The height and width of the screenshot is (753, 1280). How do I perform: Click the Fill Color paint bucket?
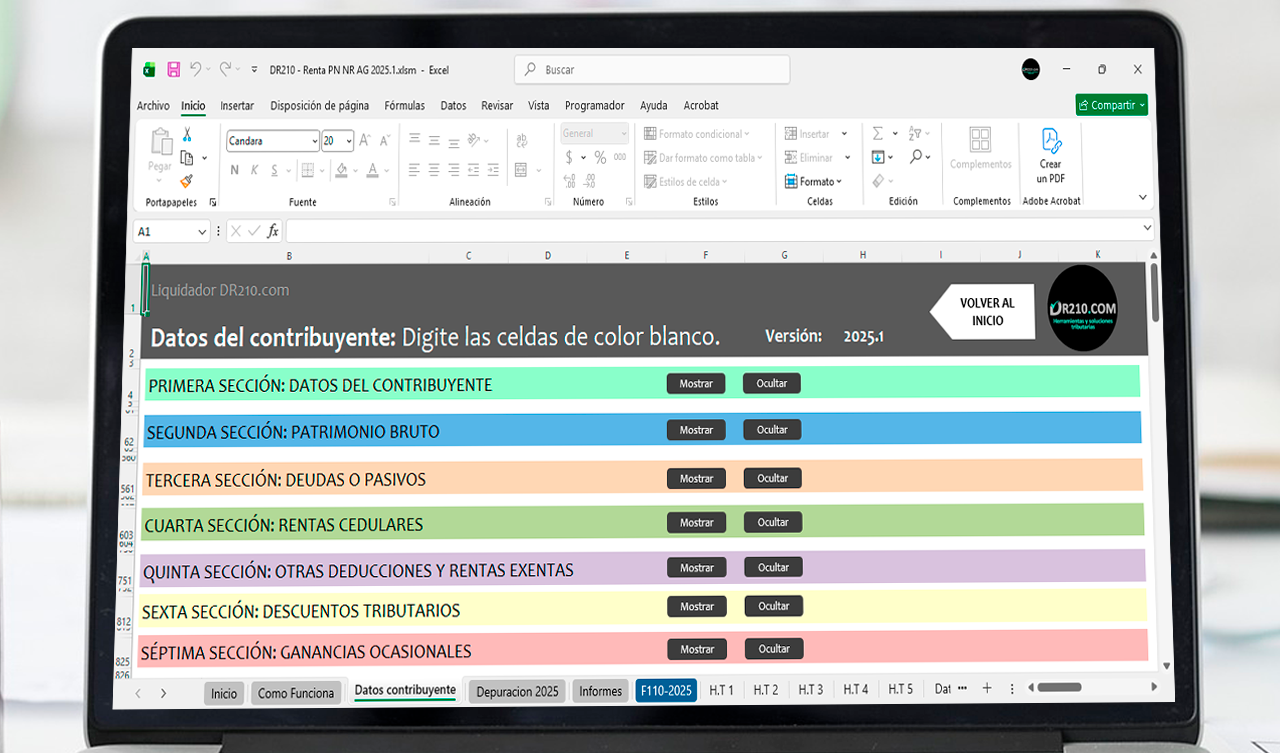click(x=341, y=170)
